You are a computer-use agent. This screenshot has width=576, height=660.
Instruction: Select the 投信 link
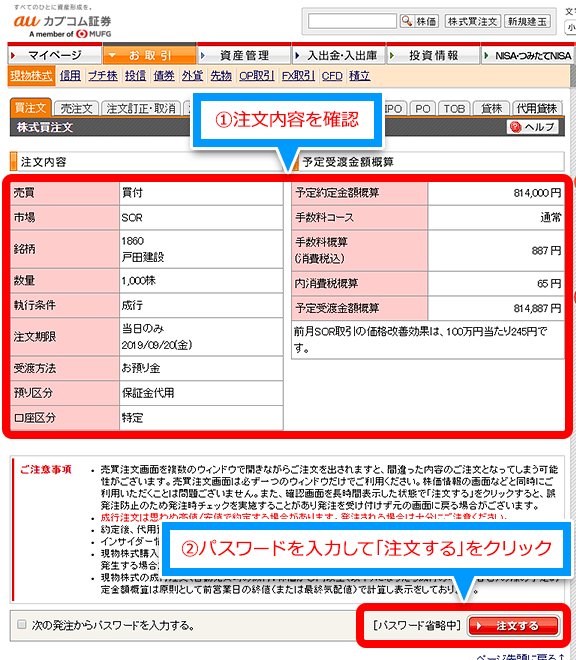click(135, 76)
